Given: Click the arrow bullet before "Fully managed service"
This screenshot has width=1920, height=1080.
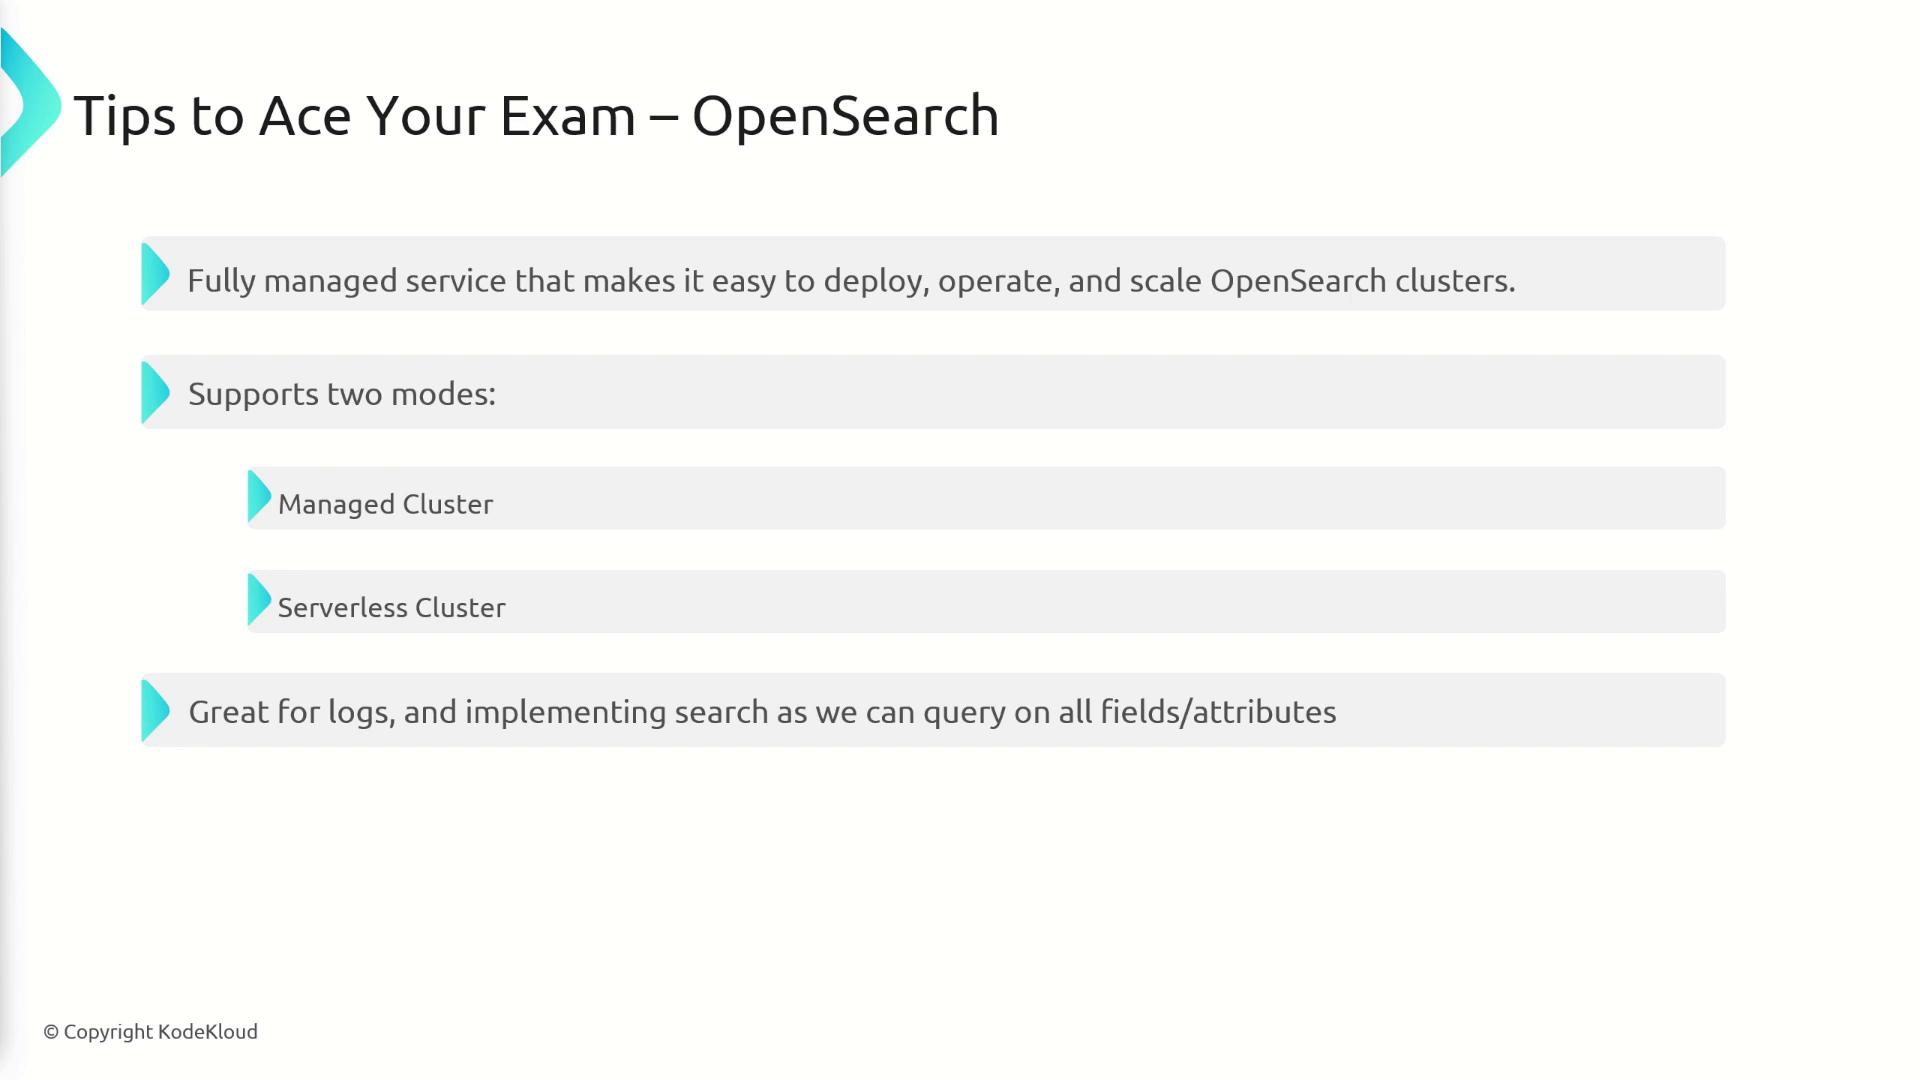Looking at the screenshot, I should click(155, 274).
